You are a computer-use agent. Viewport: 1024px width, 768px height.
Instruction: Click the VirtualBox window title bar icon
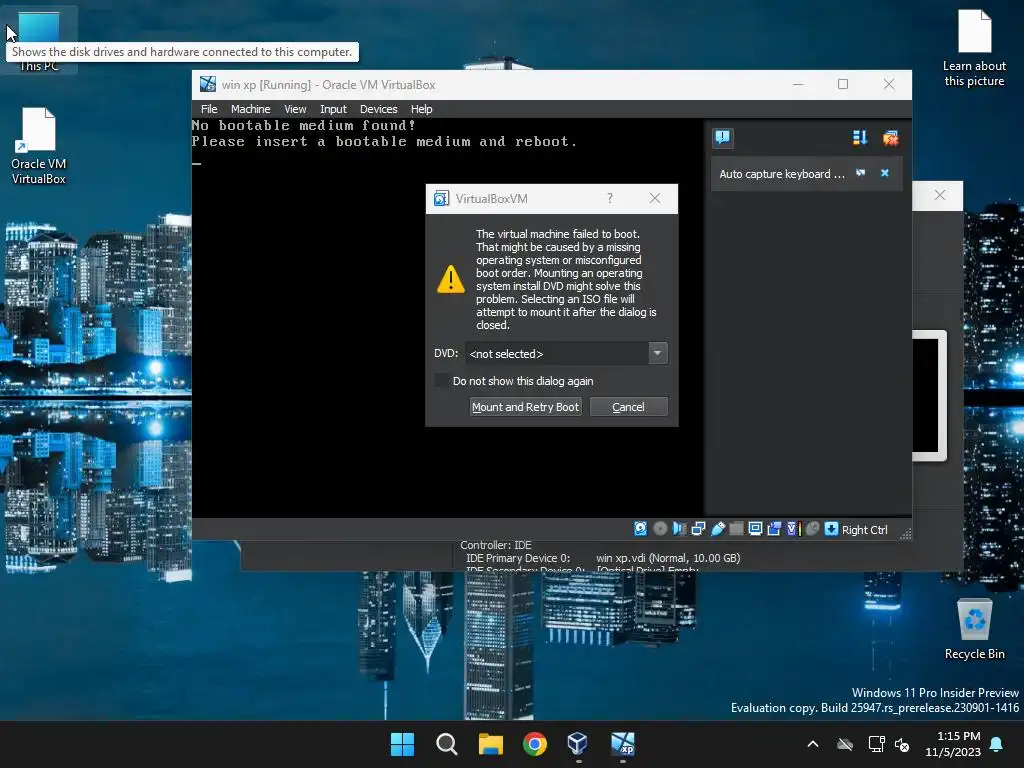coord(208,84)
